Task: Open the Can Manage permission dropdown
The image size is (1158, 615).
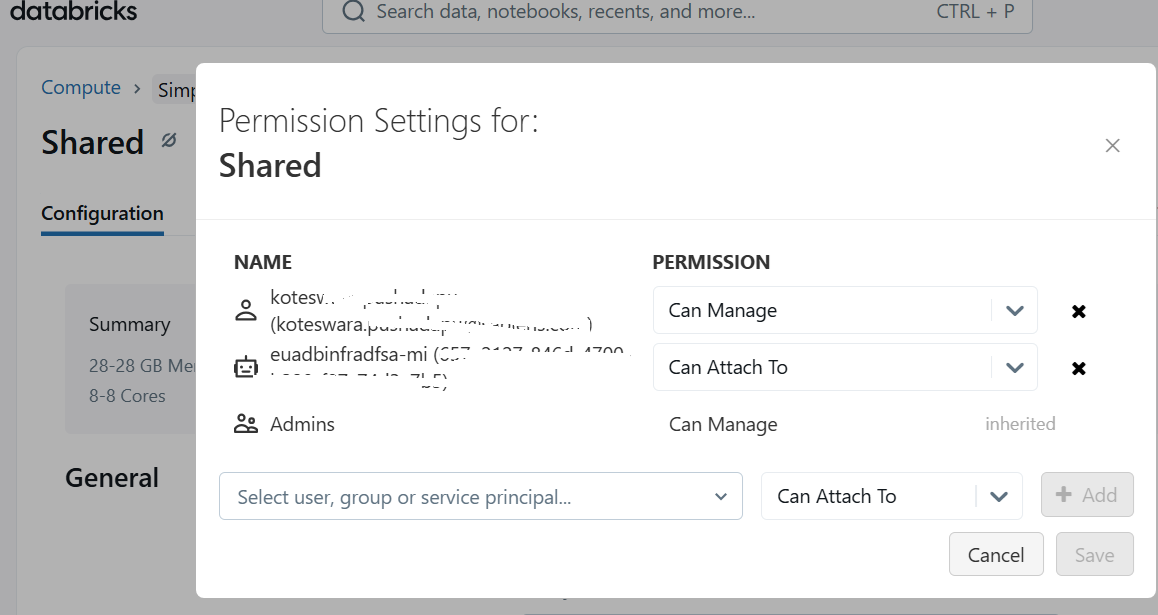Action: [x=1014, y=310]
